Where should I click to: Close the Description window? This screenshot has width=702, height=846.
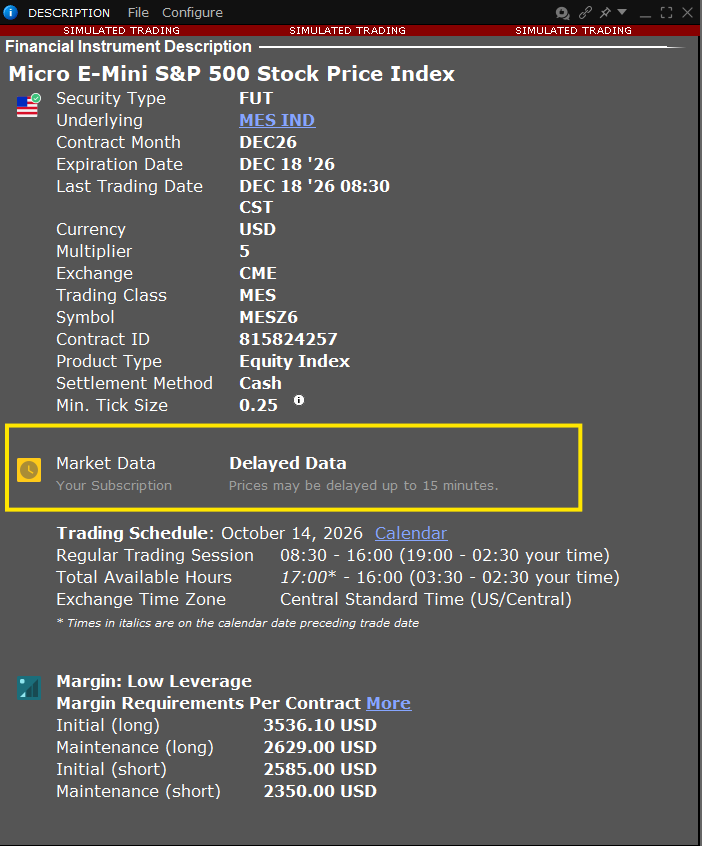pyautogui.click(x=687, y=12)
